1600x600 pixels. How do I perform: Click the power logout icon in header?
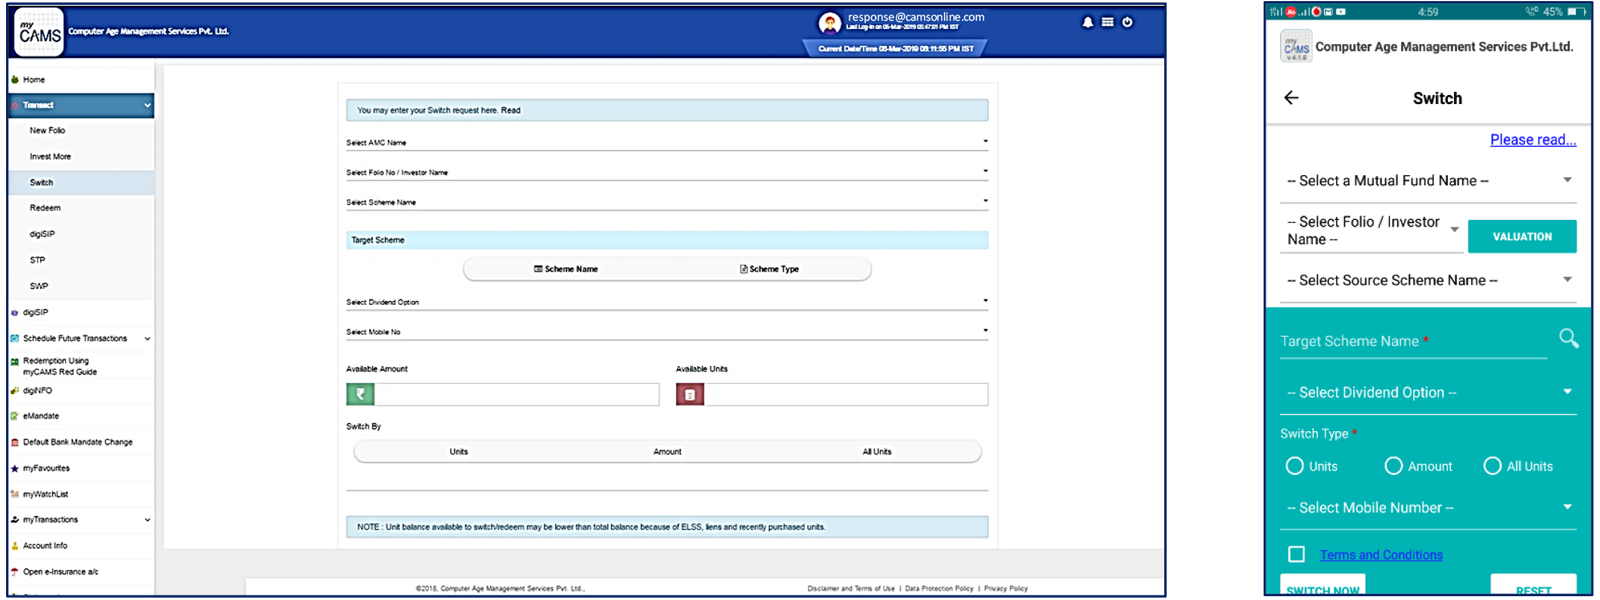pos(1127,22)
